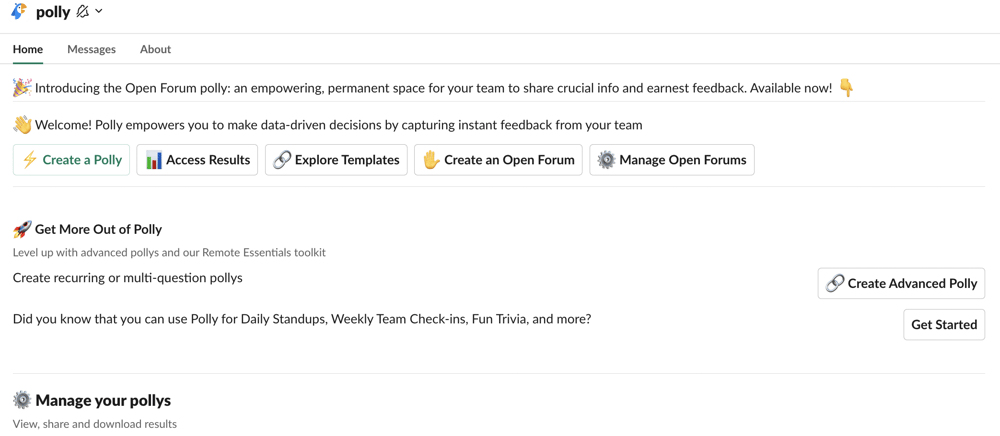This screenshot has width=1000, height=436.
Task: Click the Explore Templates button
Action: [x=336, y=160]
